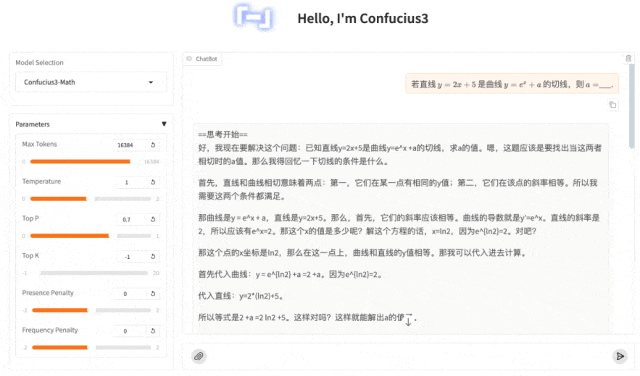The image size is (640, 376).
Task: Click the Frequency Penalty label
Action: click(x=50, y=330)
